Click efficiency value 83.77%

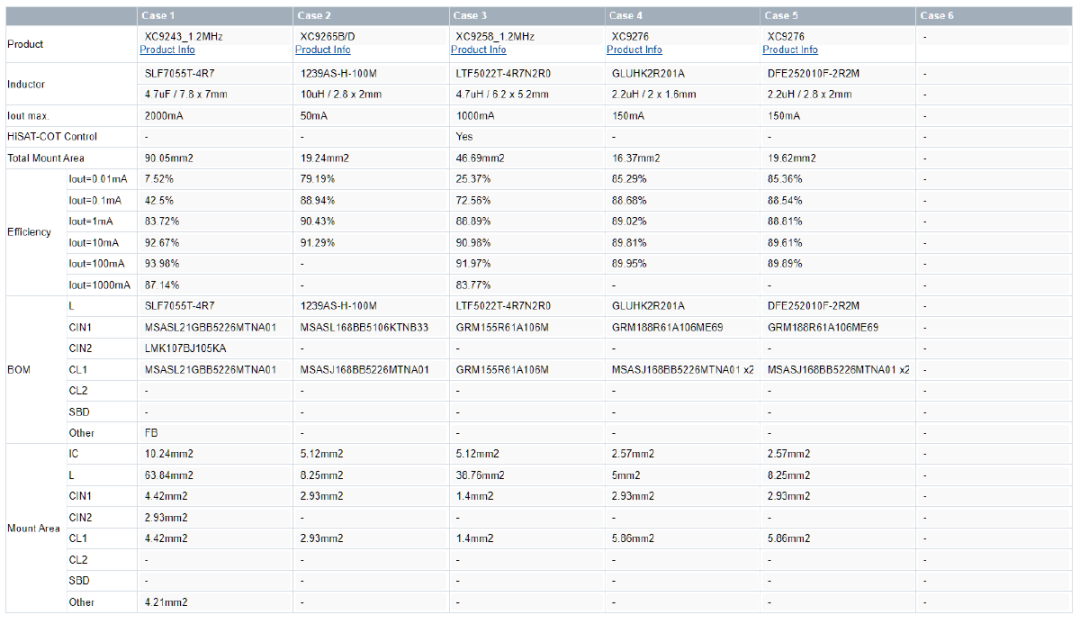[x=473, y=284]
